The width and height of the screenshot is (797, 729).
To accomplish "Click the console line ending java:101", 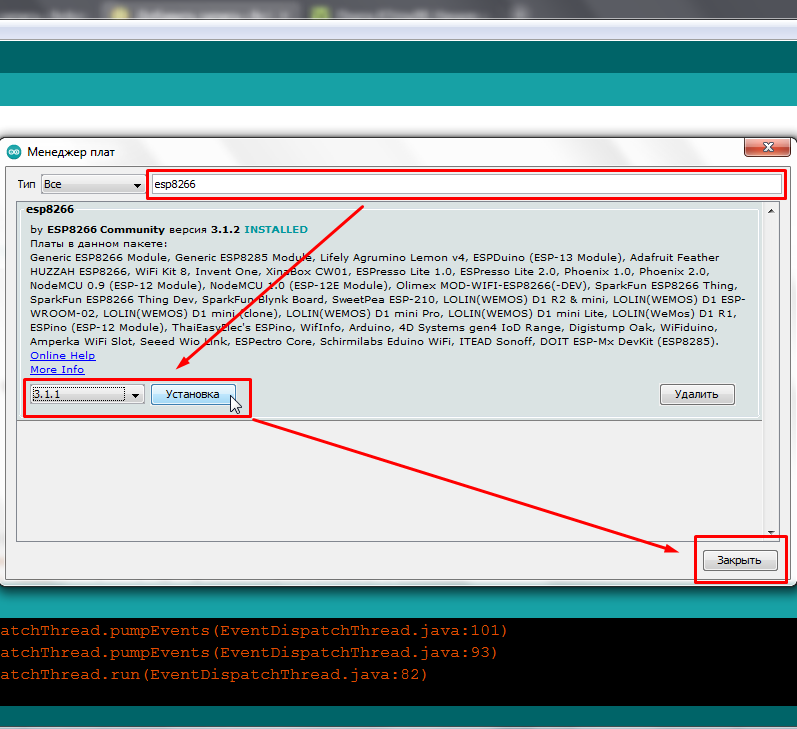I will [x=254, y=630].
